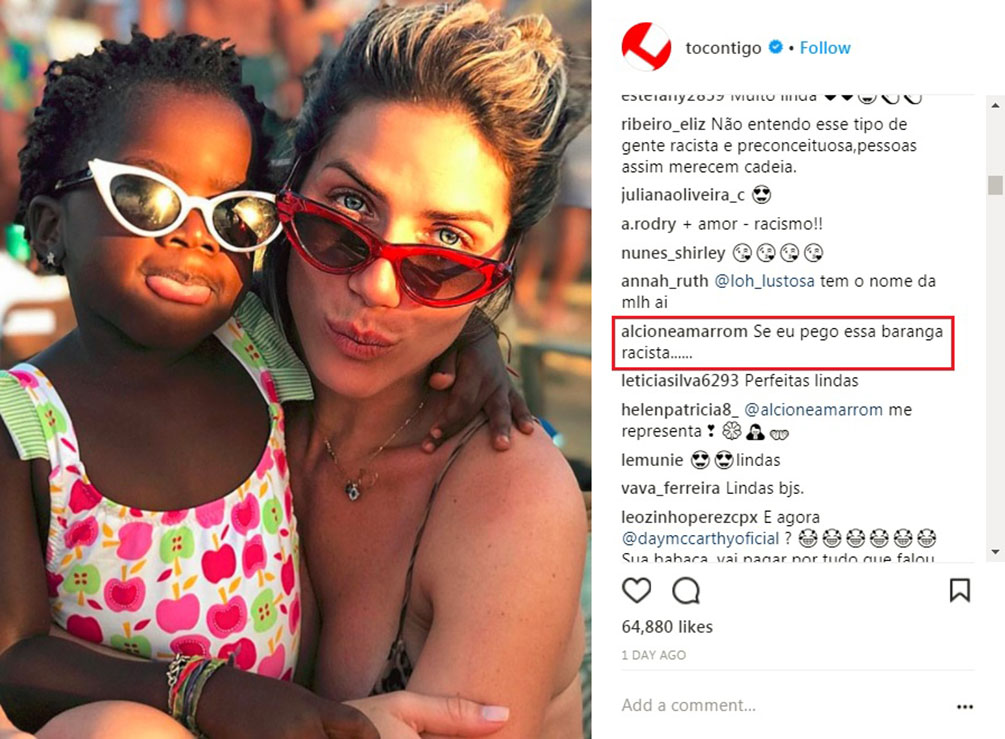Click the @alcioneamarrom mention in helenpatricia8_'s reply
Screen dimensions: 1005x739
pyautogui.click(x=813, y=410)
